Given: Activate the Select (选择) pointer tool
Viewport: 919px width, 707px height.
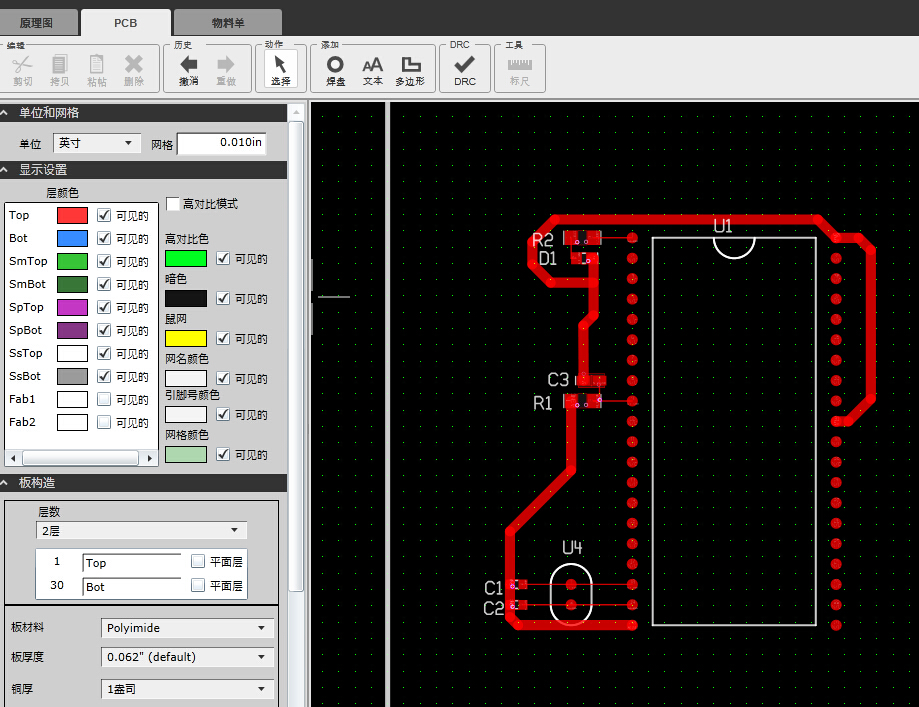Looking at the screenshot, I should 281,69.
